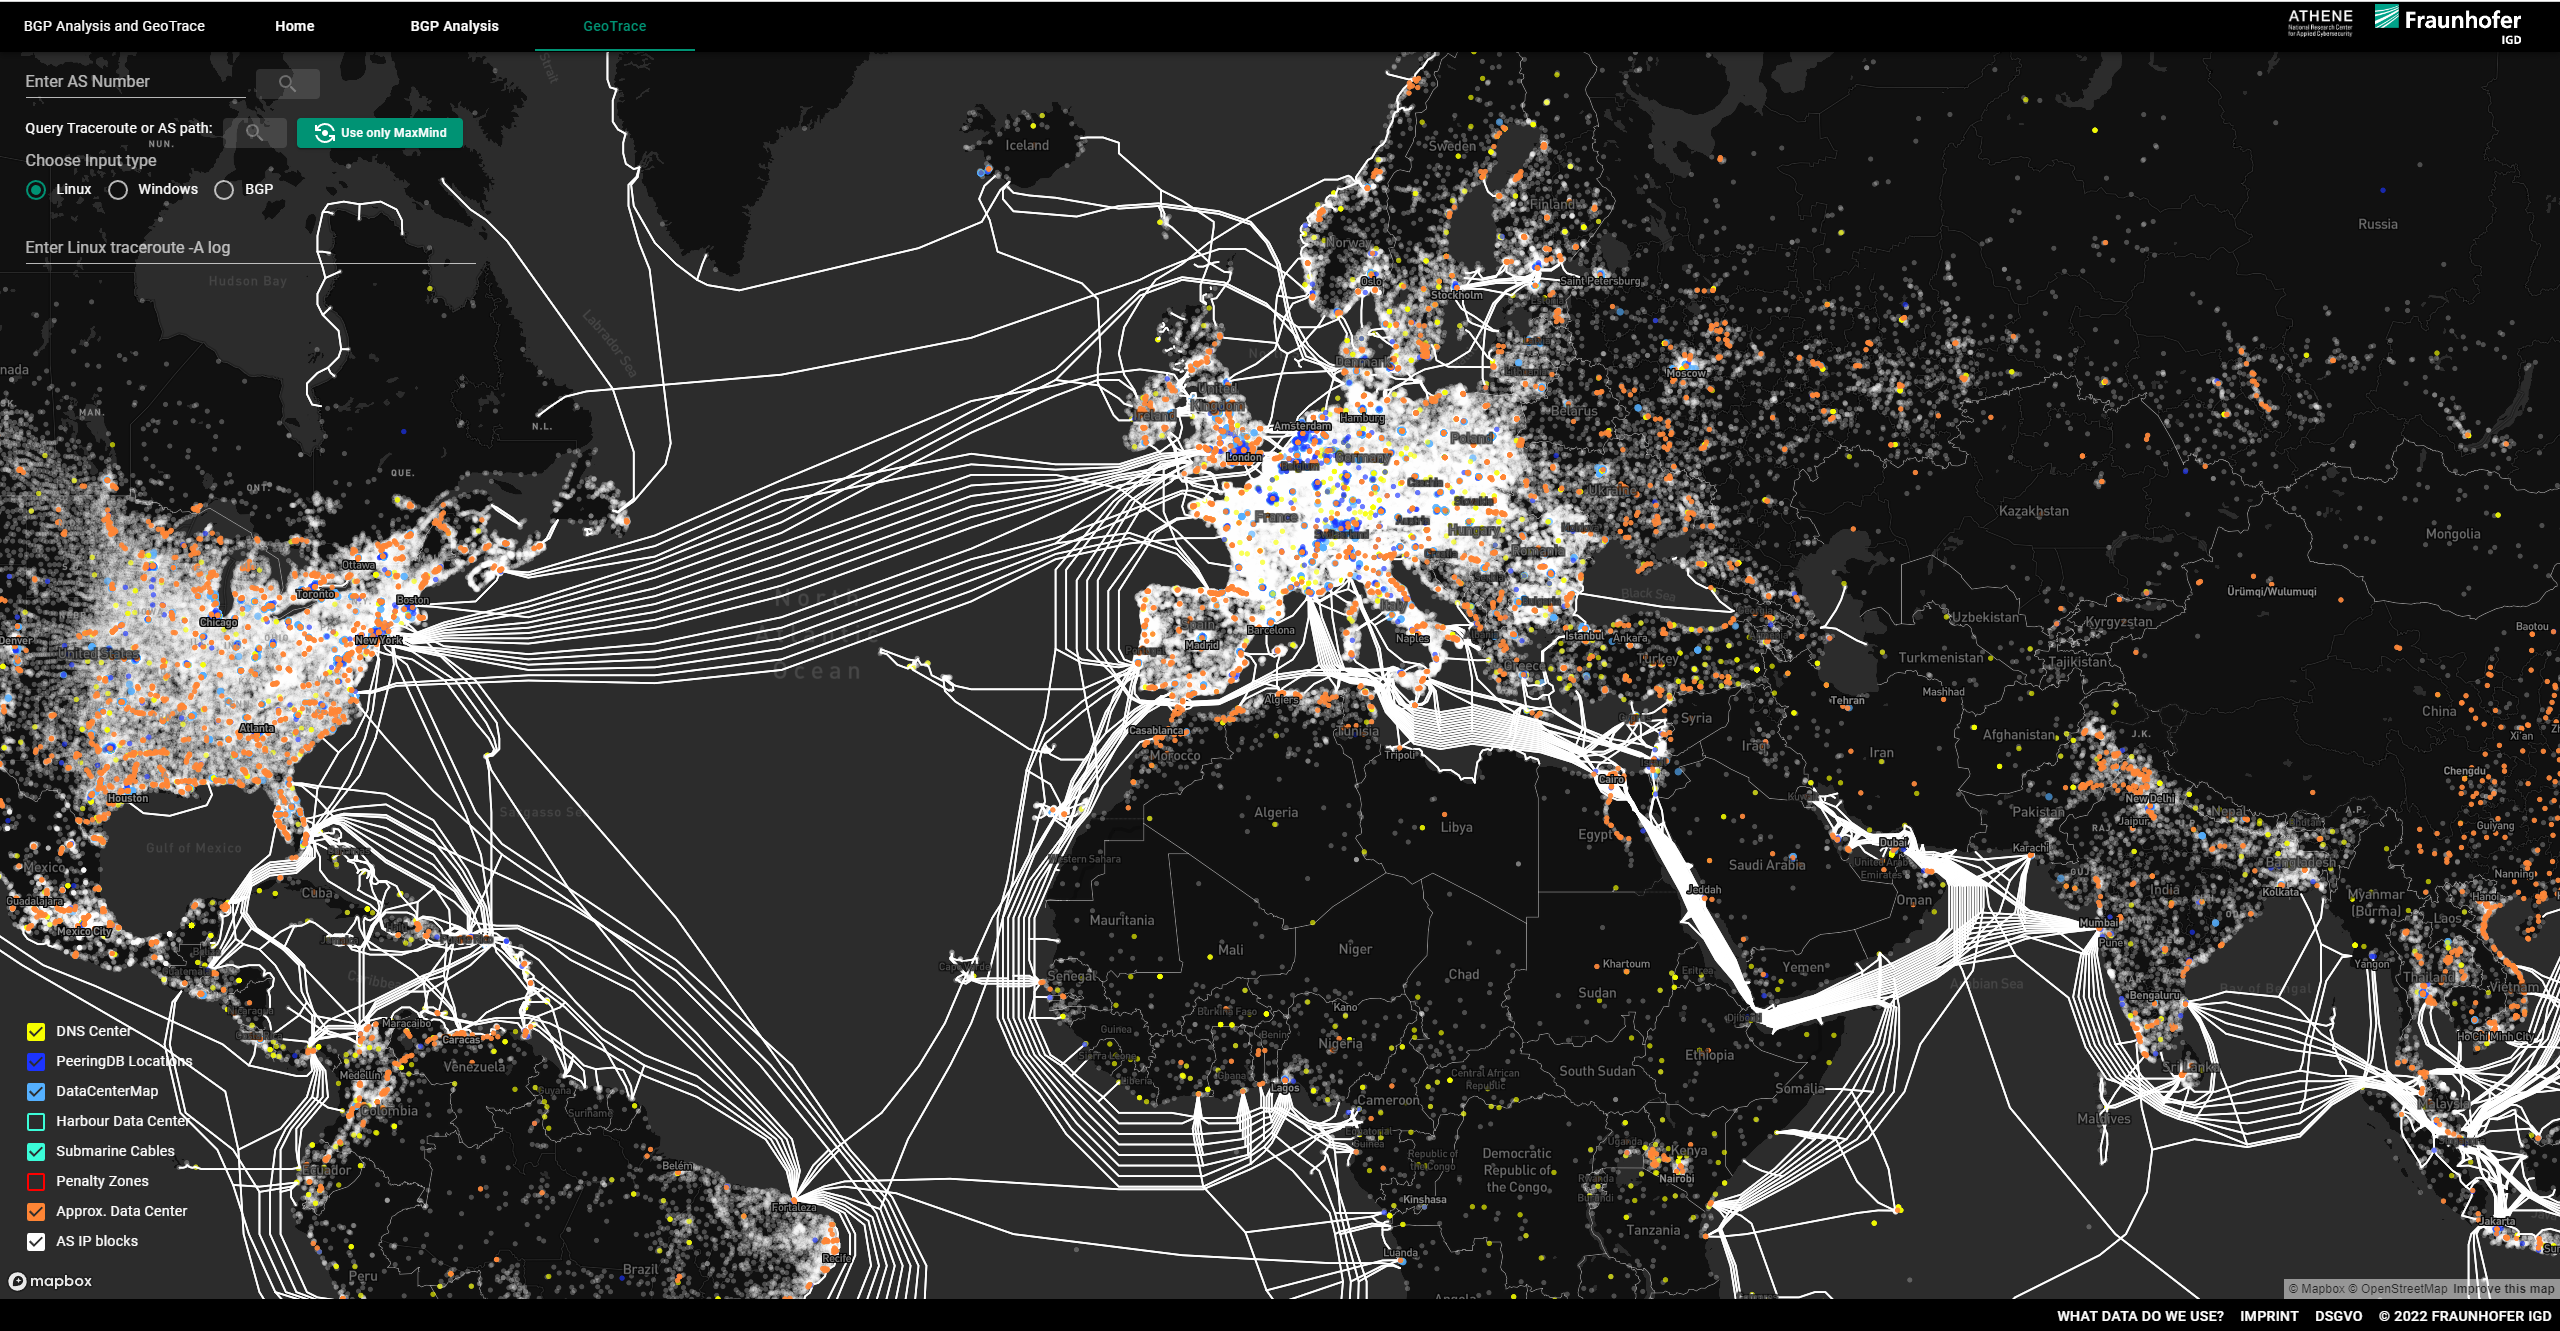Click the Fraunhofer IGD logo
The image size is (2560, 1331).
pos(2447,24)
